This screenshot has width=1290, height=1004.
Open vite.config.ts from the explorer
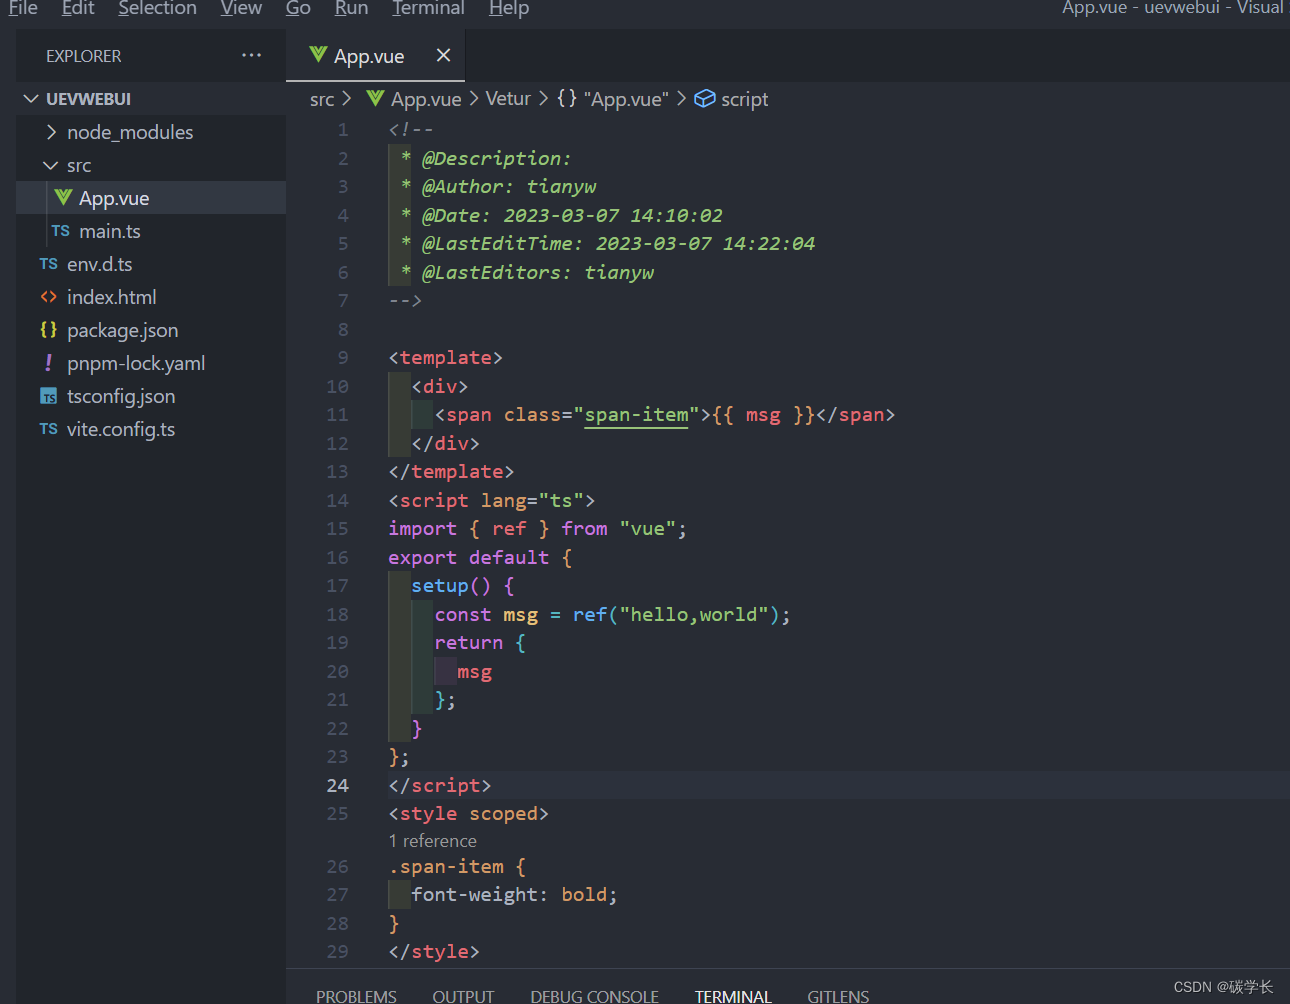(x=151, y=429)
